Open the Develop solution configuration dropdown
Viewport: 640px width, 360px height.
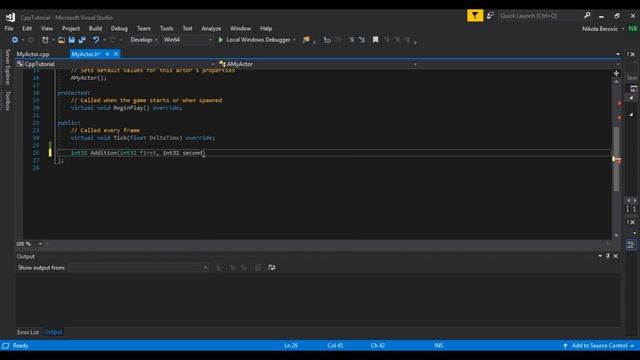[x=144, y=40]
